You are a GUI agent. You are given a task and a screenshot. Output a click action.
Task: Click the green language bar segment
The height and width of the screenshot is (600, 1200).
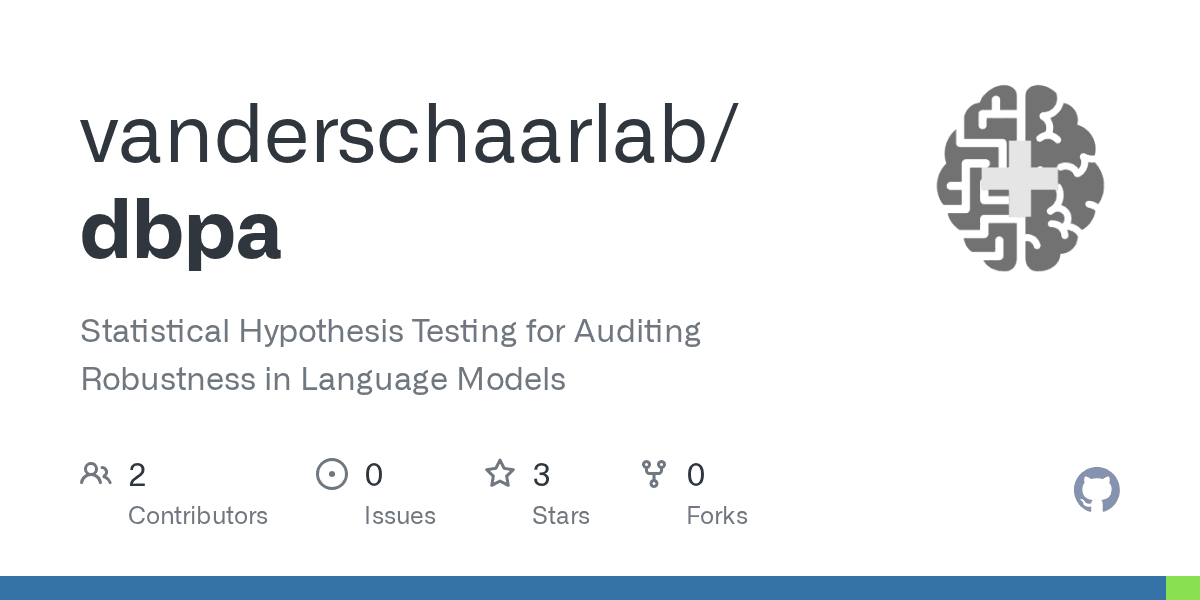[1183, 588]
